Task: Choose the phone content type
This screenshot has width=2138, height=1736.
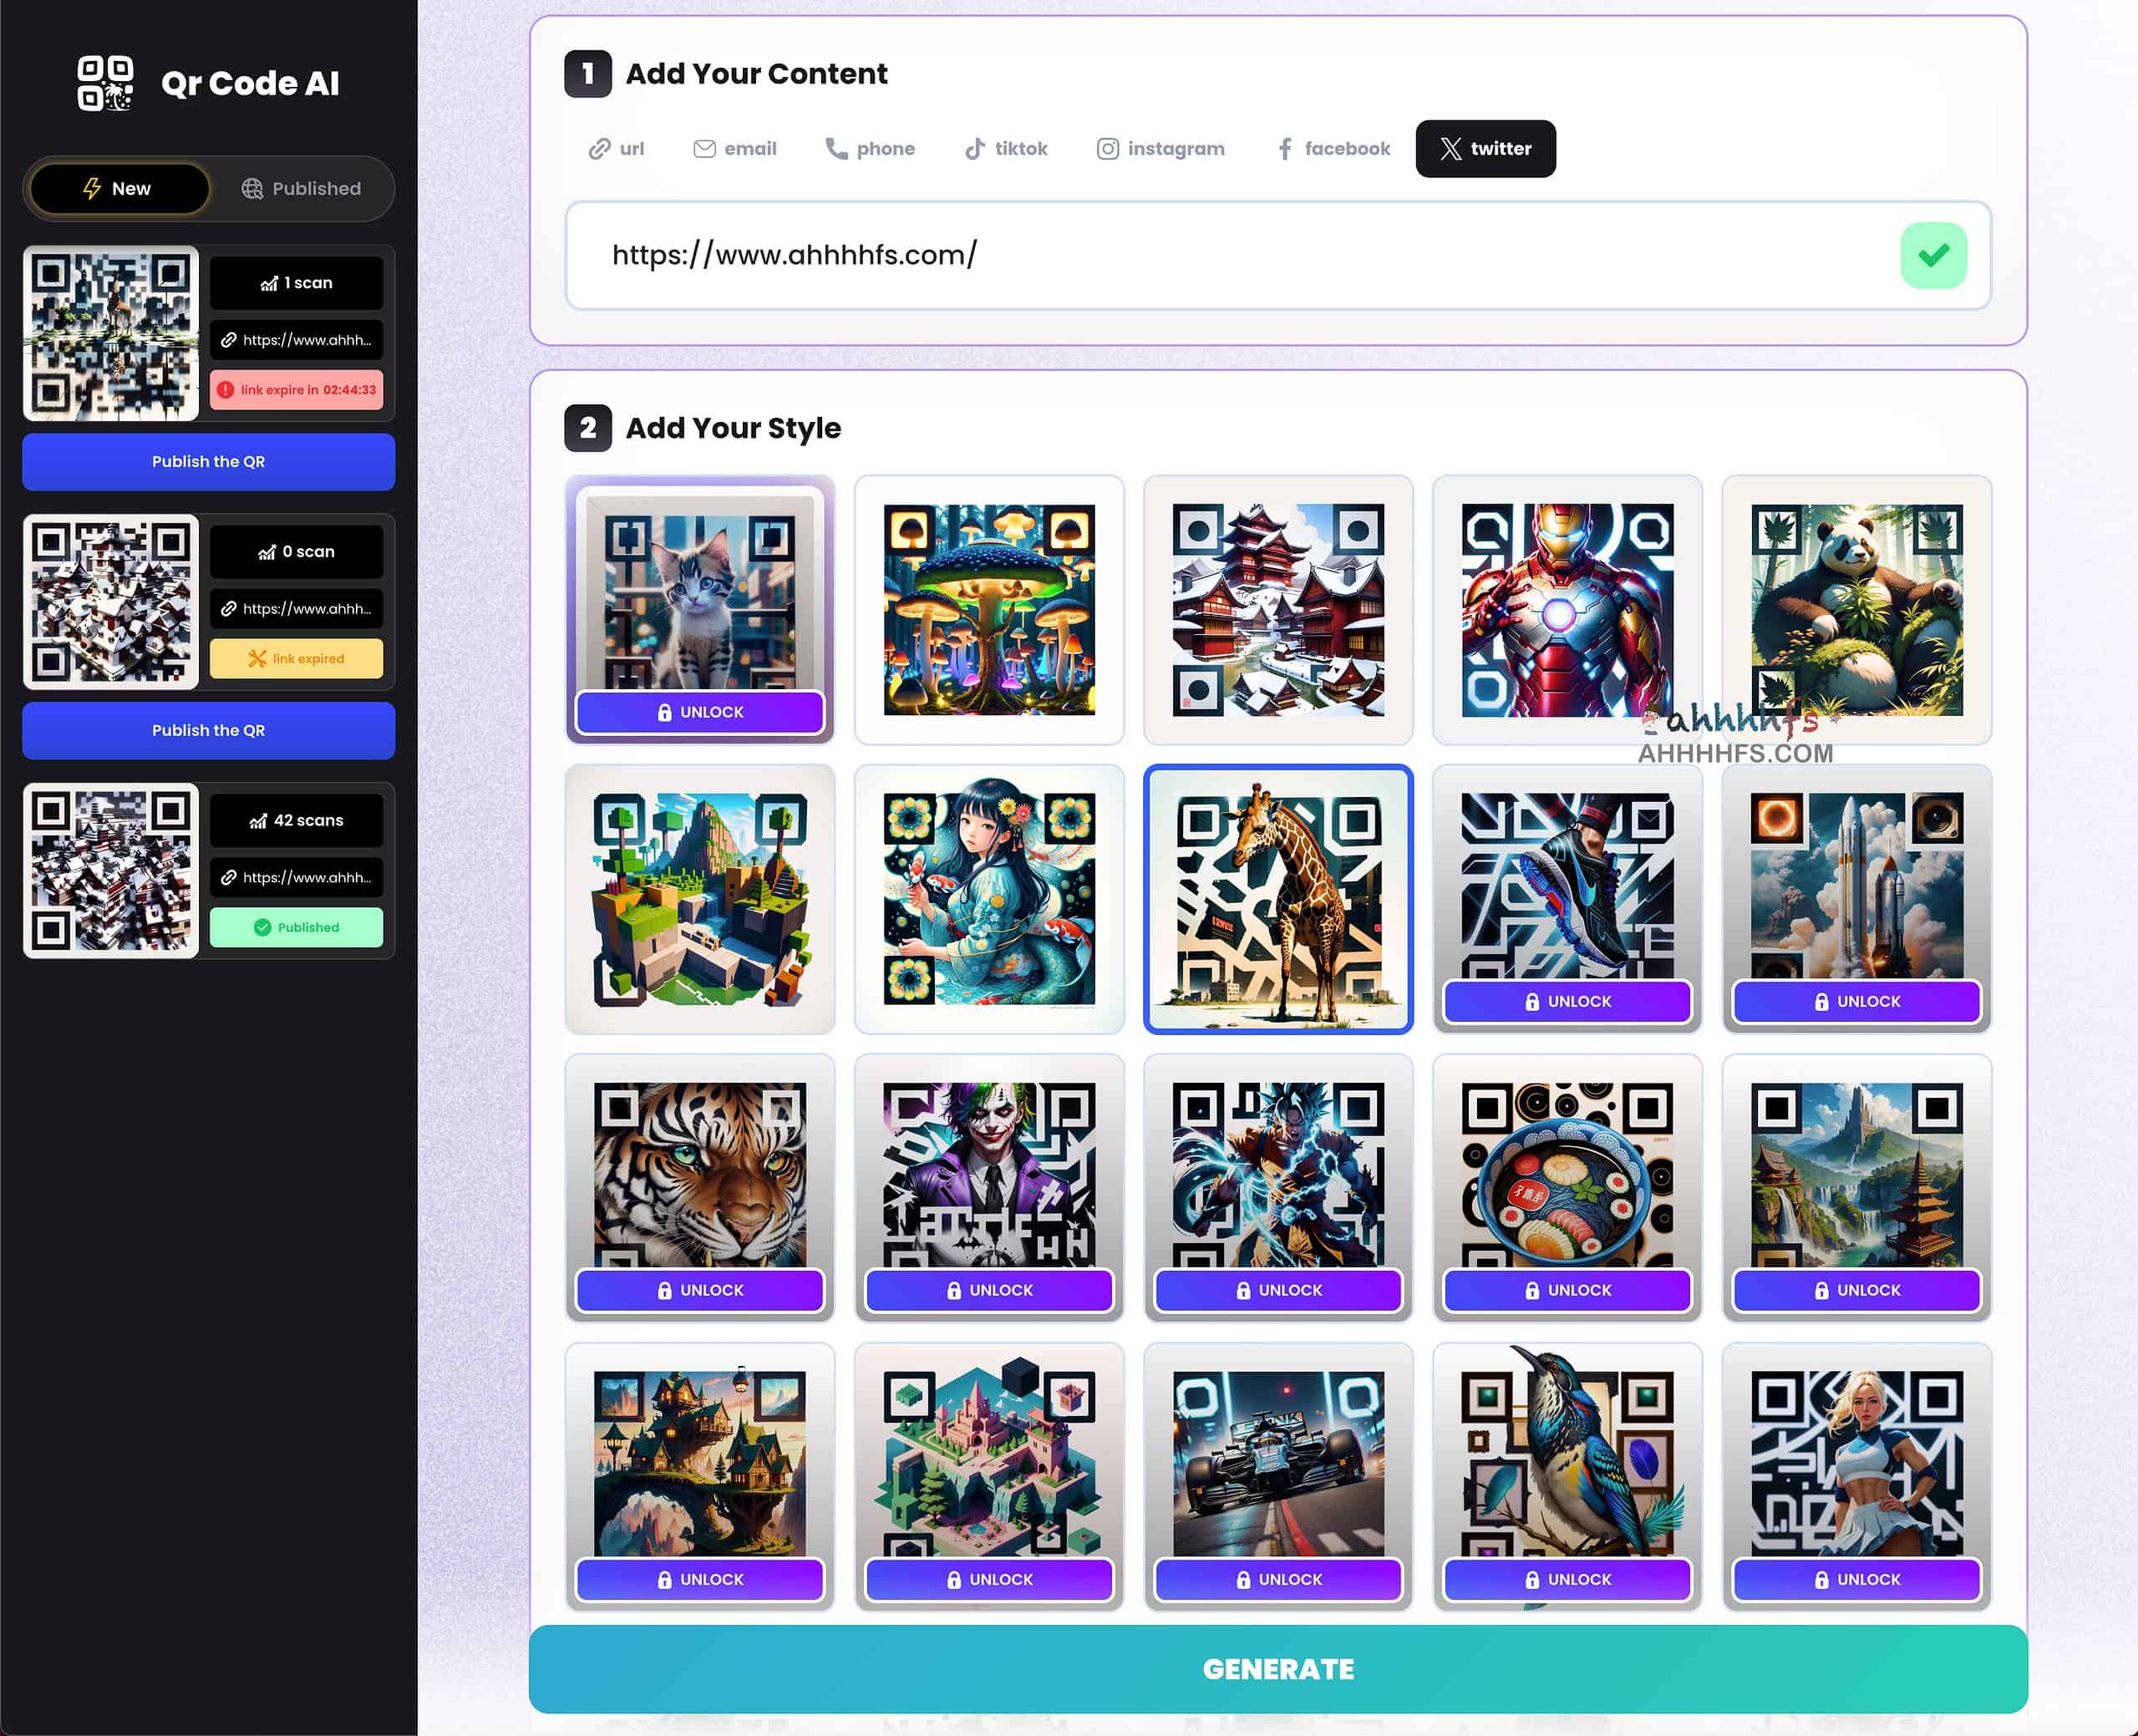Action: tap(869, 149)
